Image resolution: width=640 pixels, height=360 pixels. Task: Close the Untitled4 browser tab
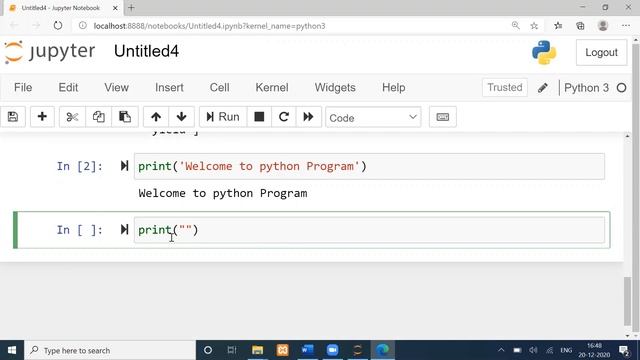115,8
